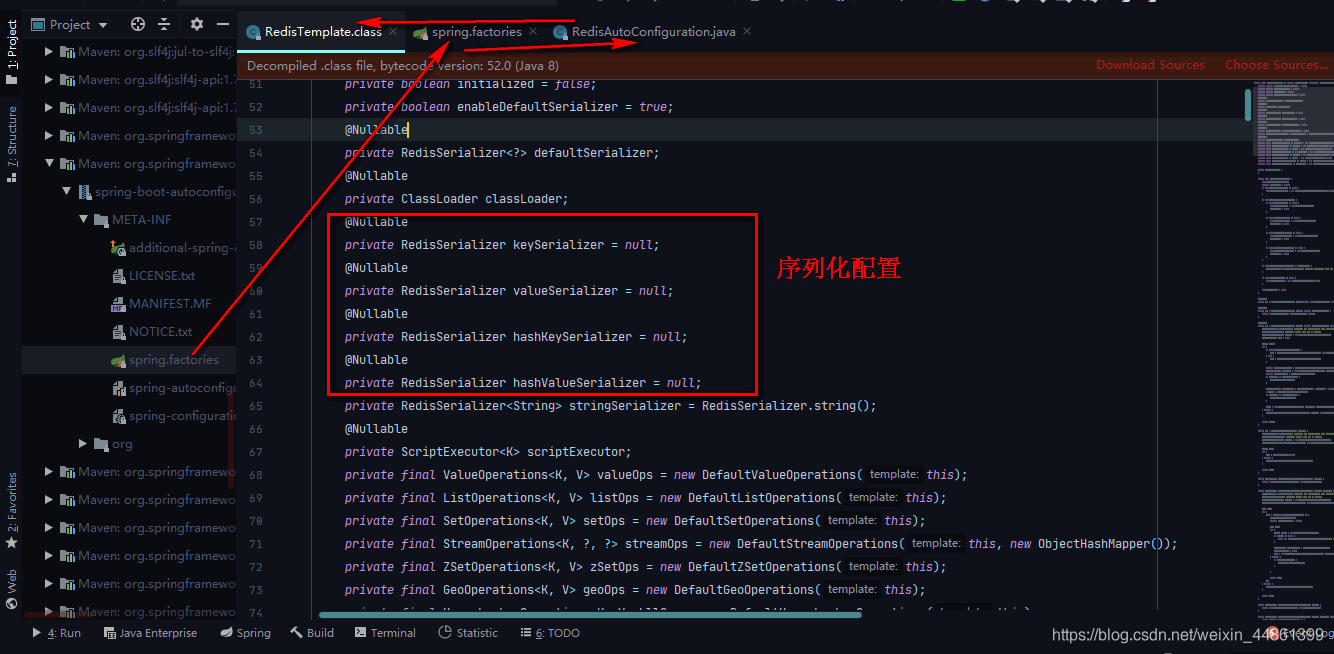Select the spring-configuratio file in the tree
The image size is (1334, 654).
129,416
